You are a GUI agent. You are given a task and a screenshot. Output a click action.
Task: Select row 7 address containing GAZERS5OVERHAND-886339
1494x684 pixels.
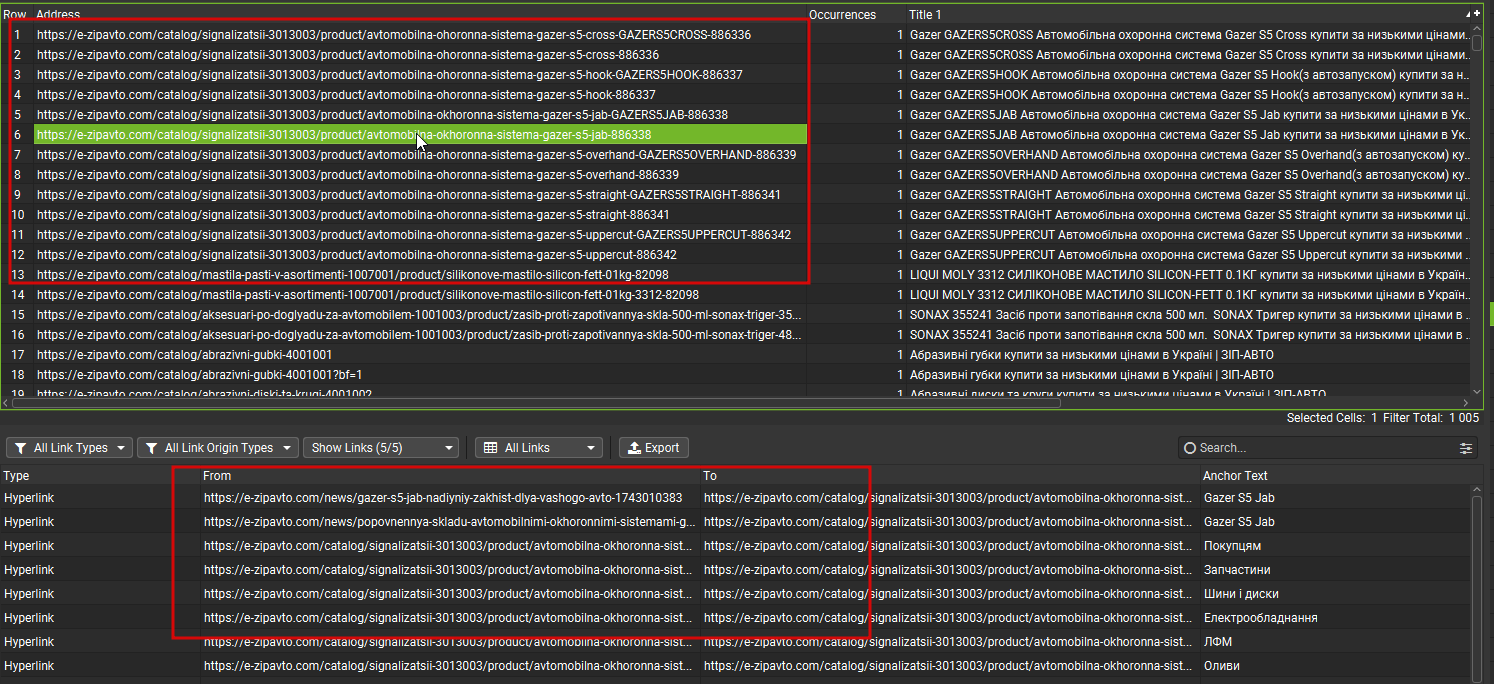pyautogui.click(x=416, y=154)
